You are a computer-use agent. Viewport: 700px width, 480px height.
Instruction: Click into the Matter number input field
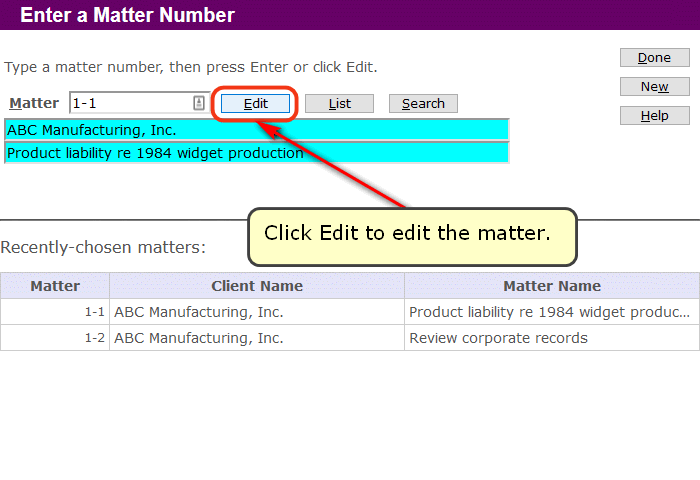point(130,103)
